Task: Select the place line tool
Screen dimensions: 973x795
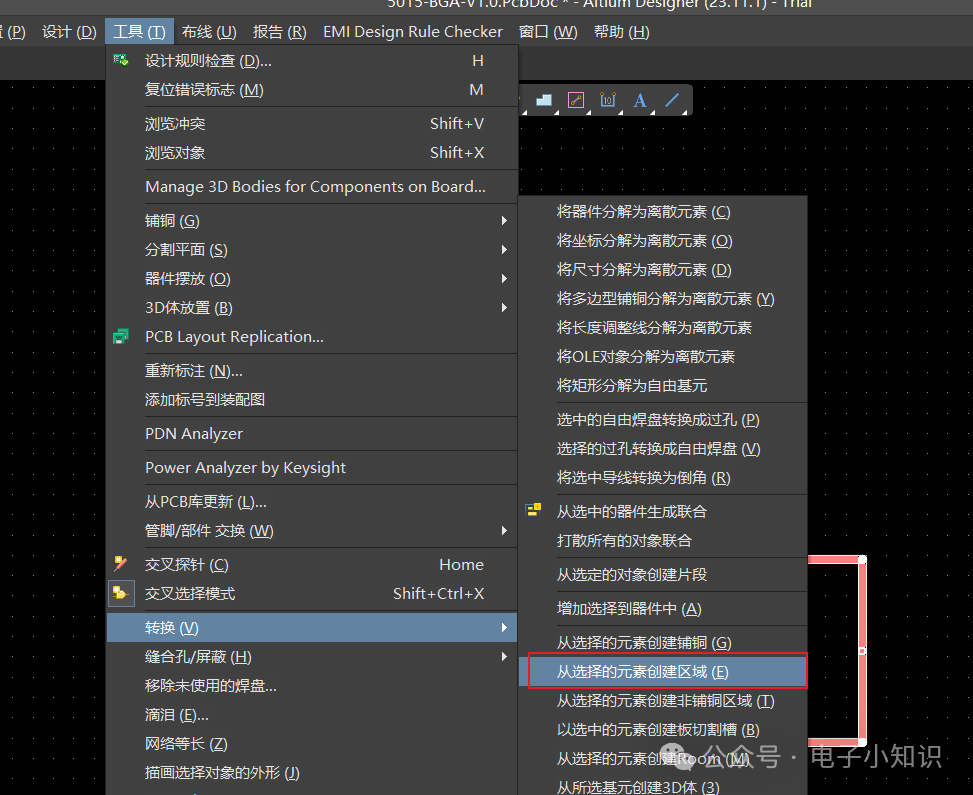Action: coord(671,100)
